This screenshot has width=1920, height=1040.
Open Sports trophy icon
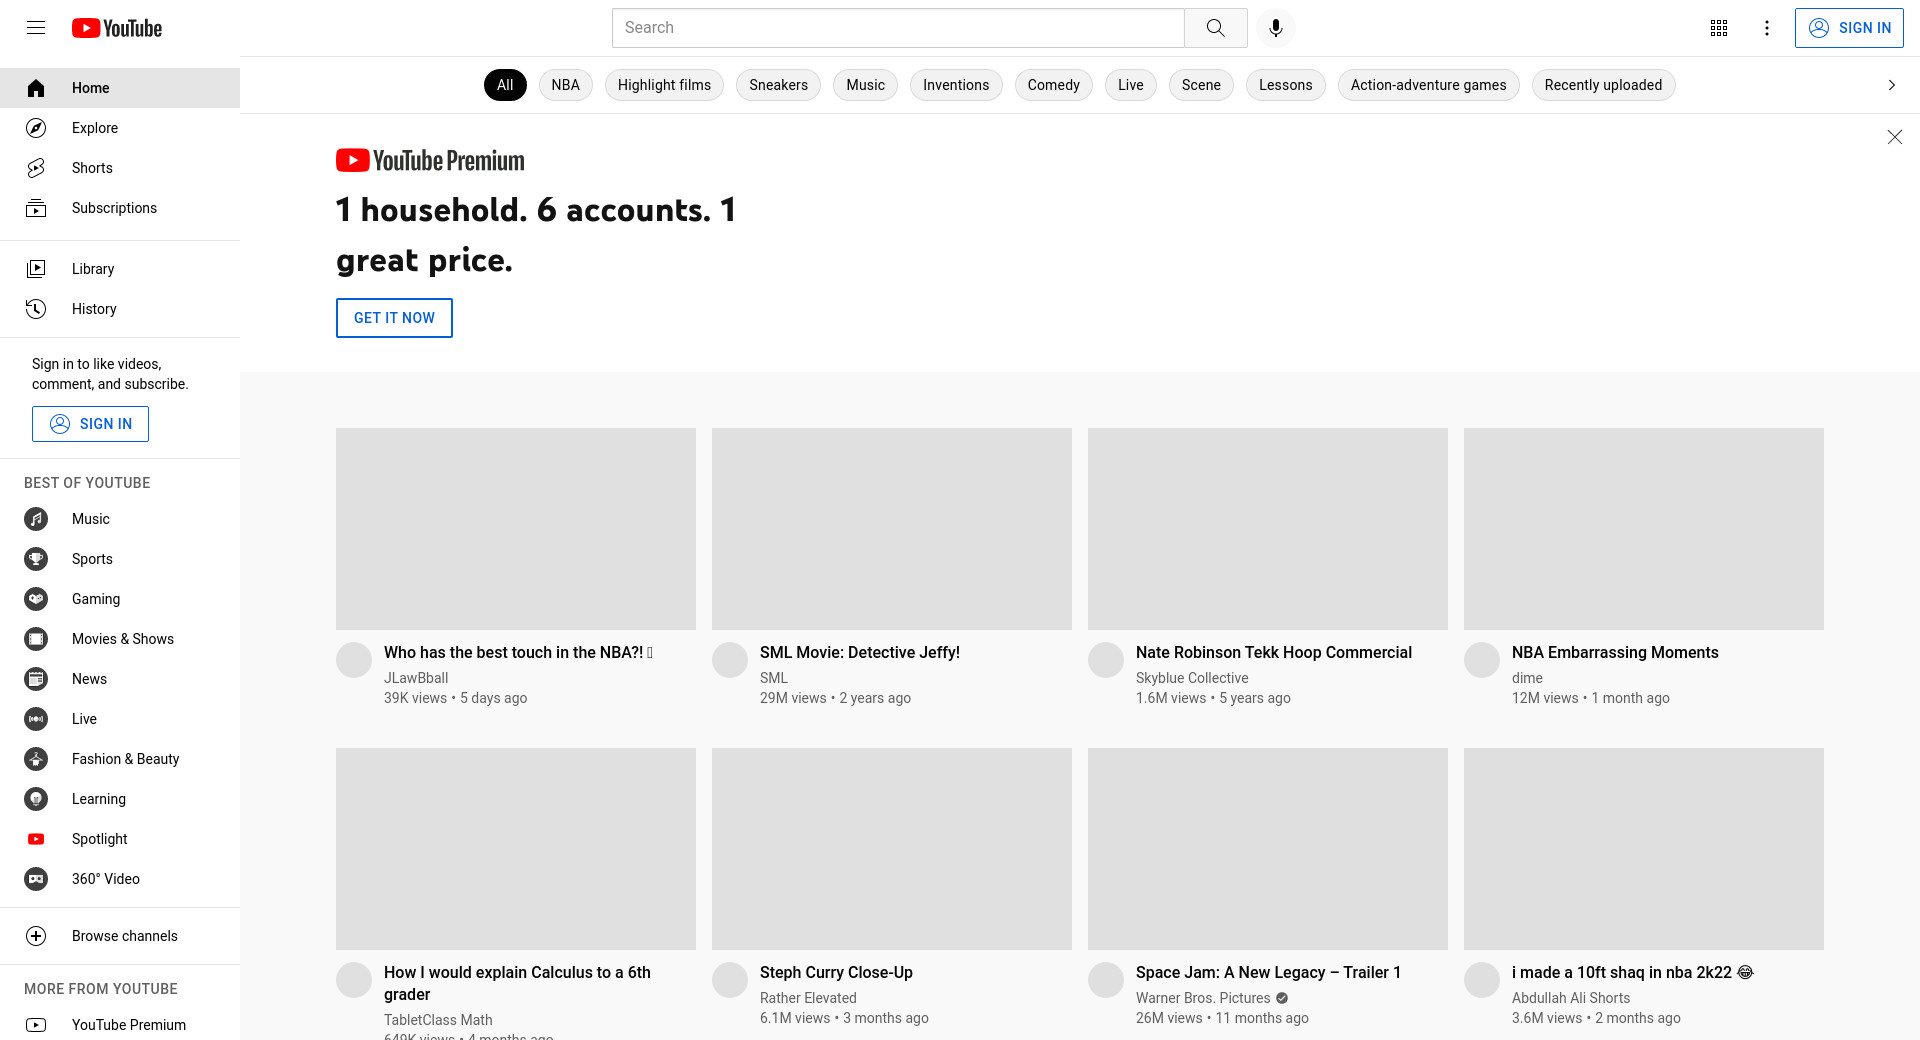tap(36, 559)
